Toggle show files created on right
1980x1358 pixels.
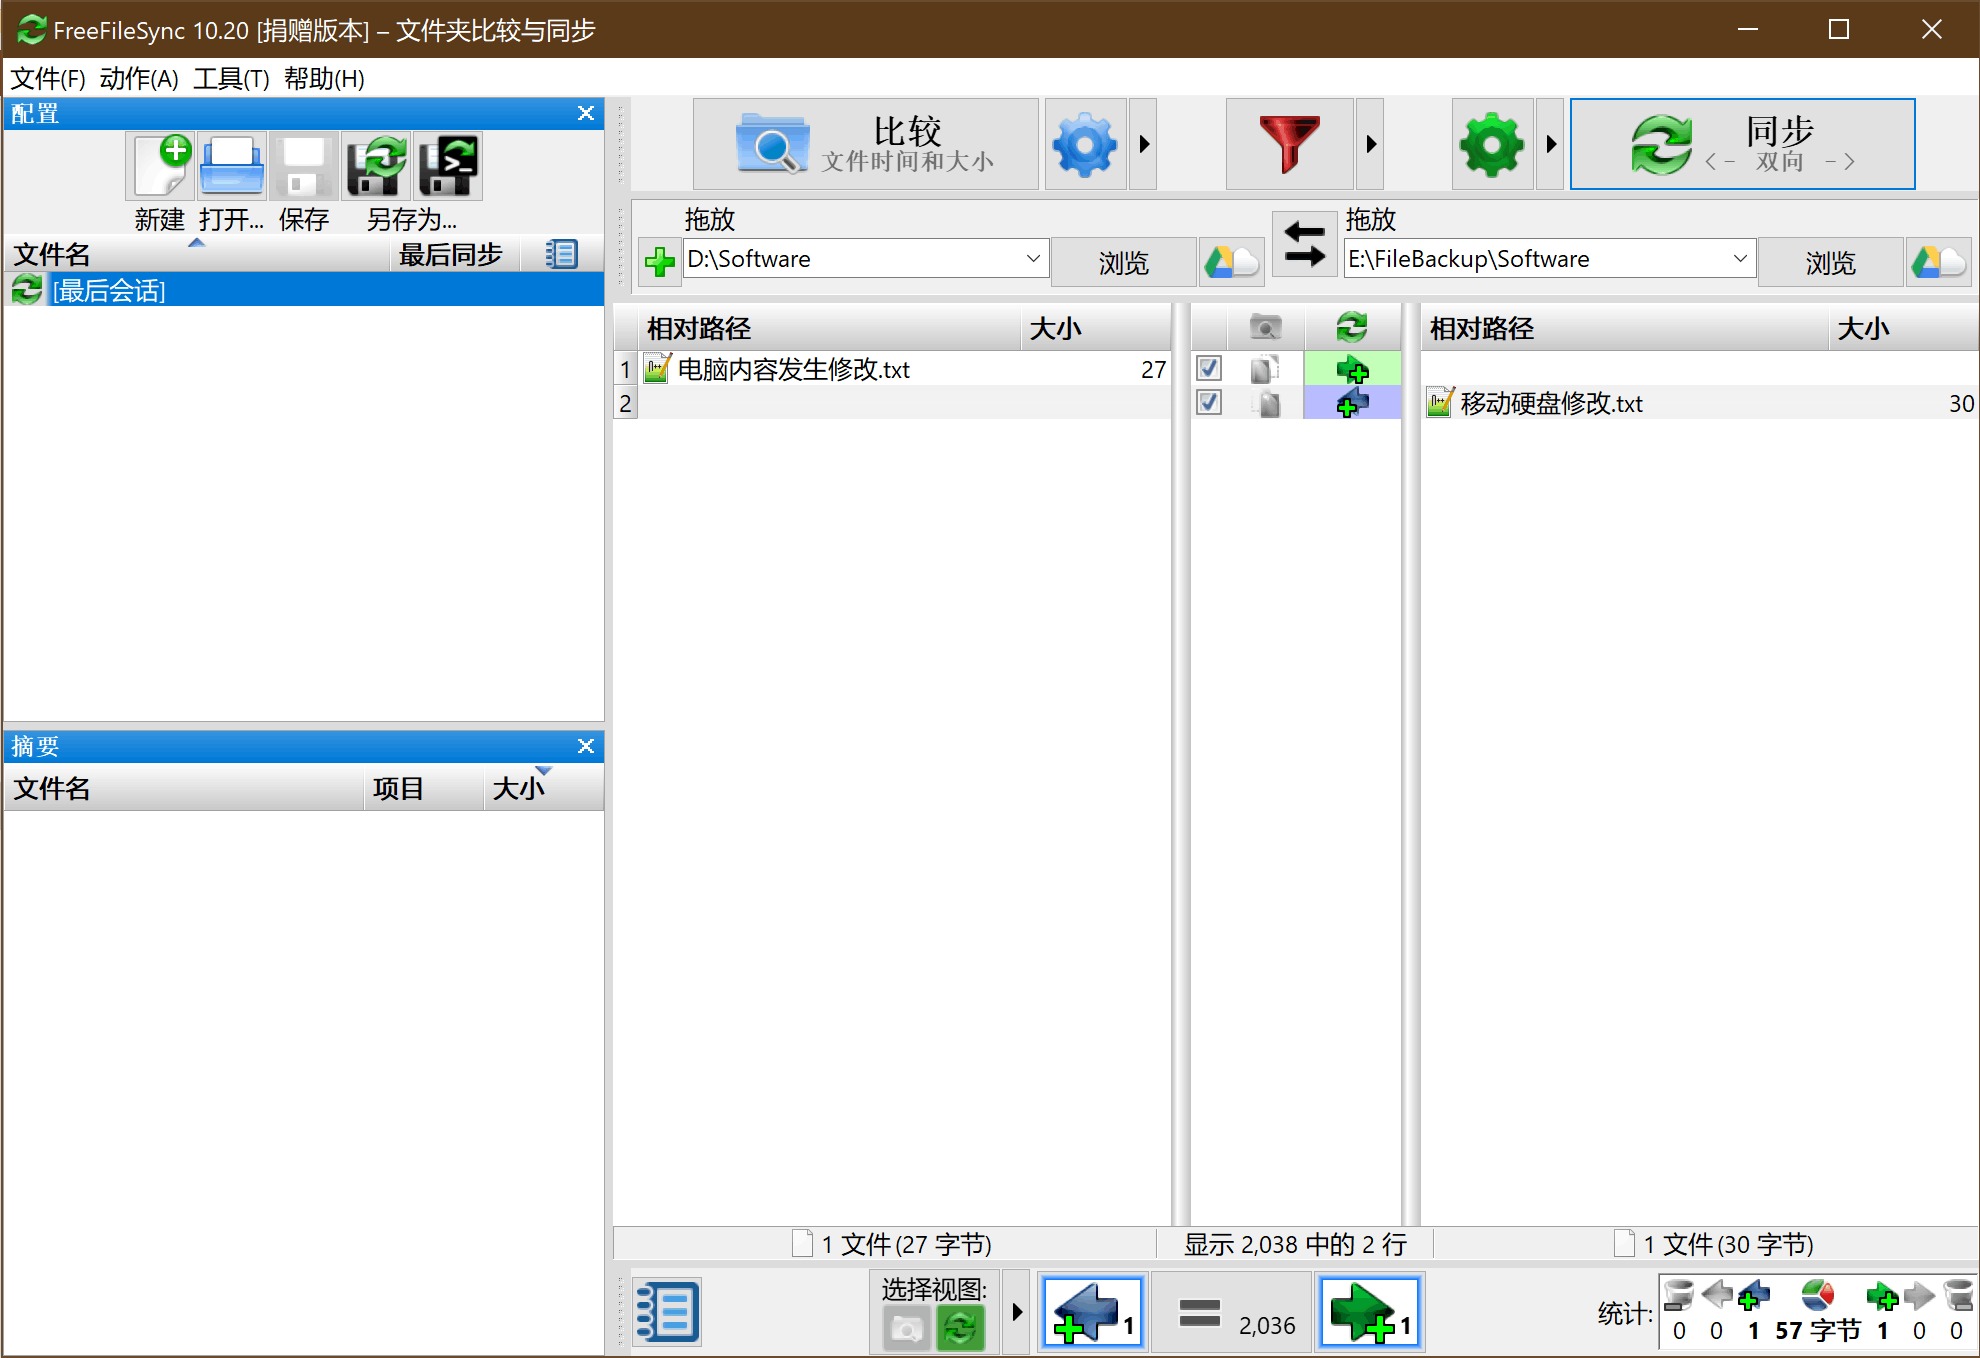[x=1369, y=1312]
